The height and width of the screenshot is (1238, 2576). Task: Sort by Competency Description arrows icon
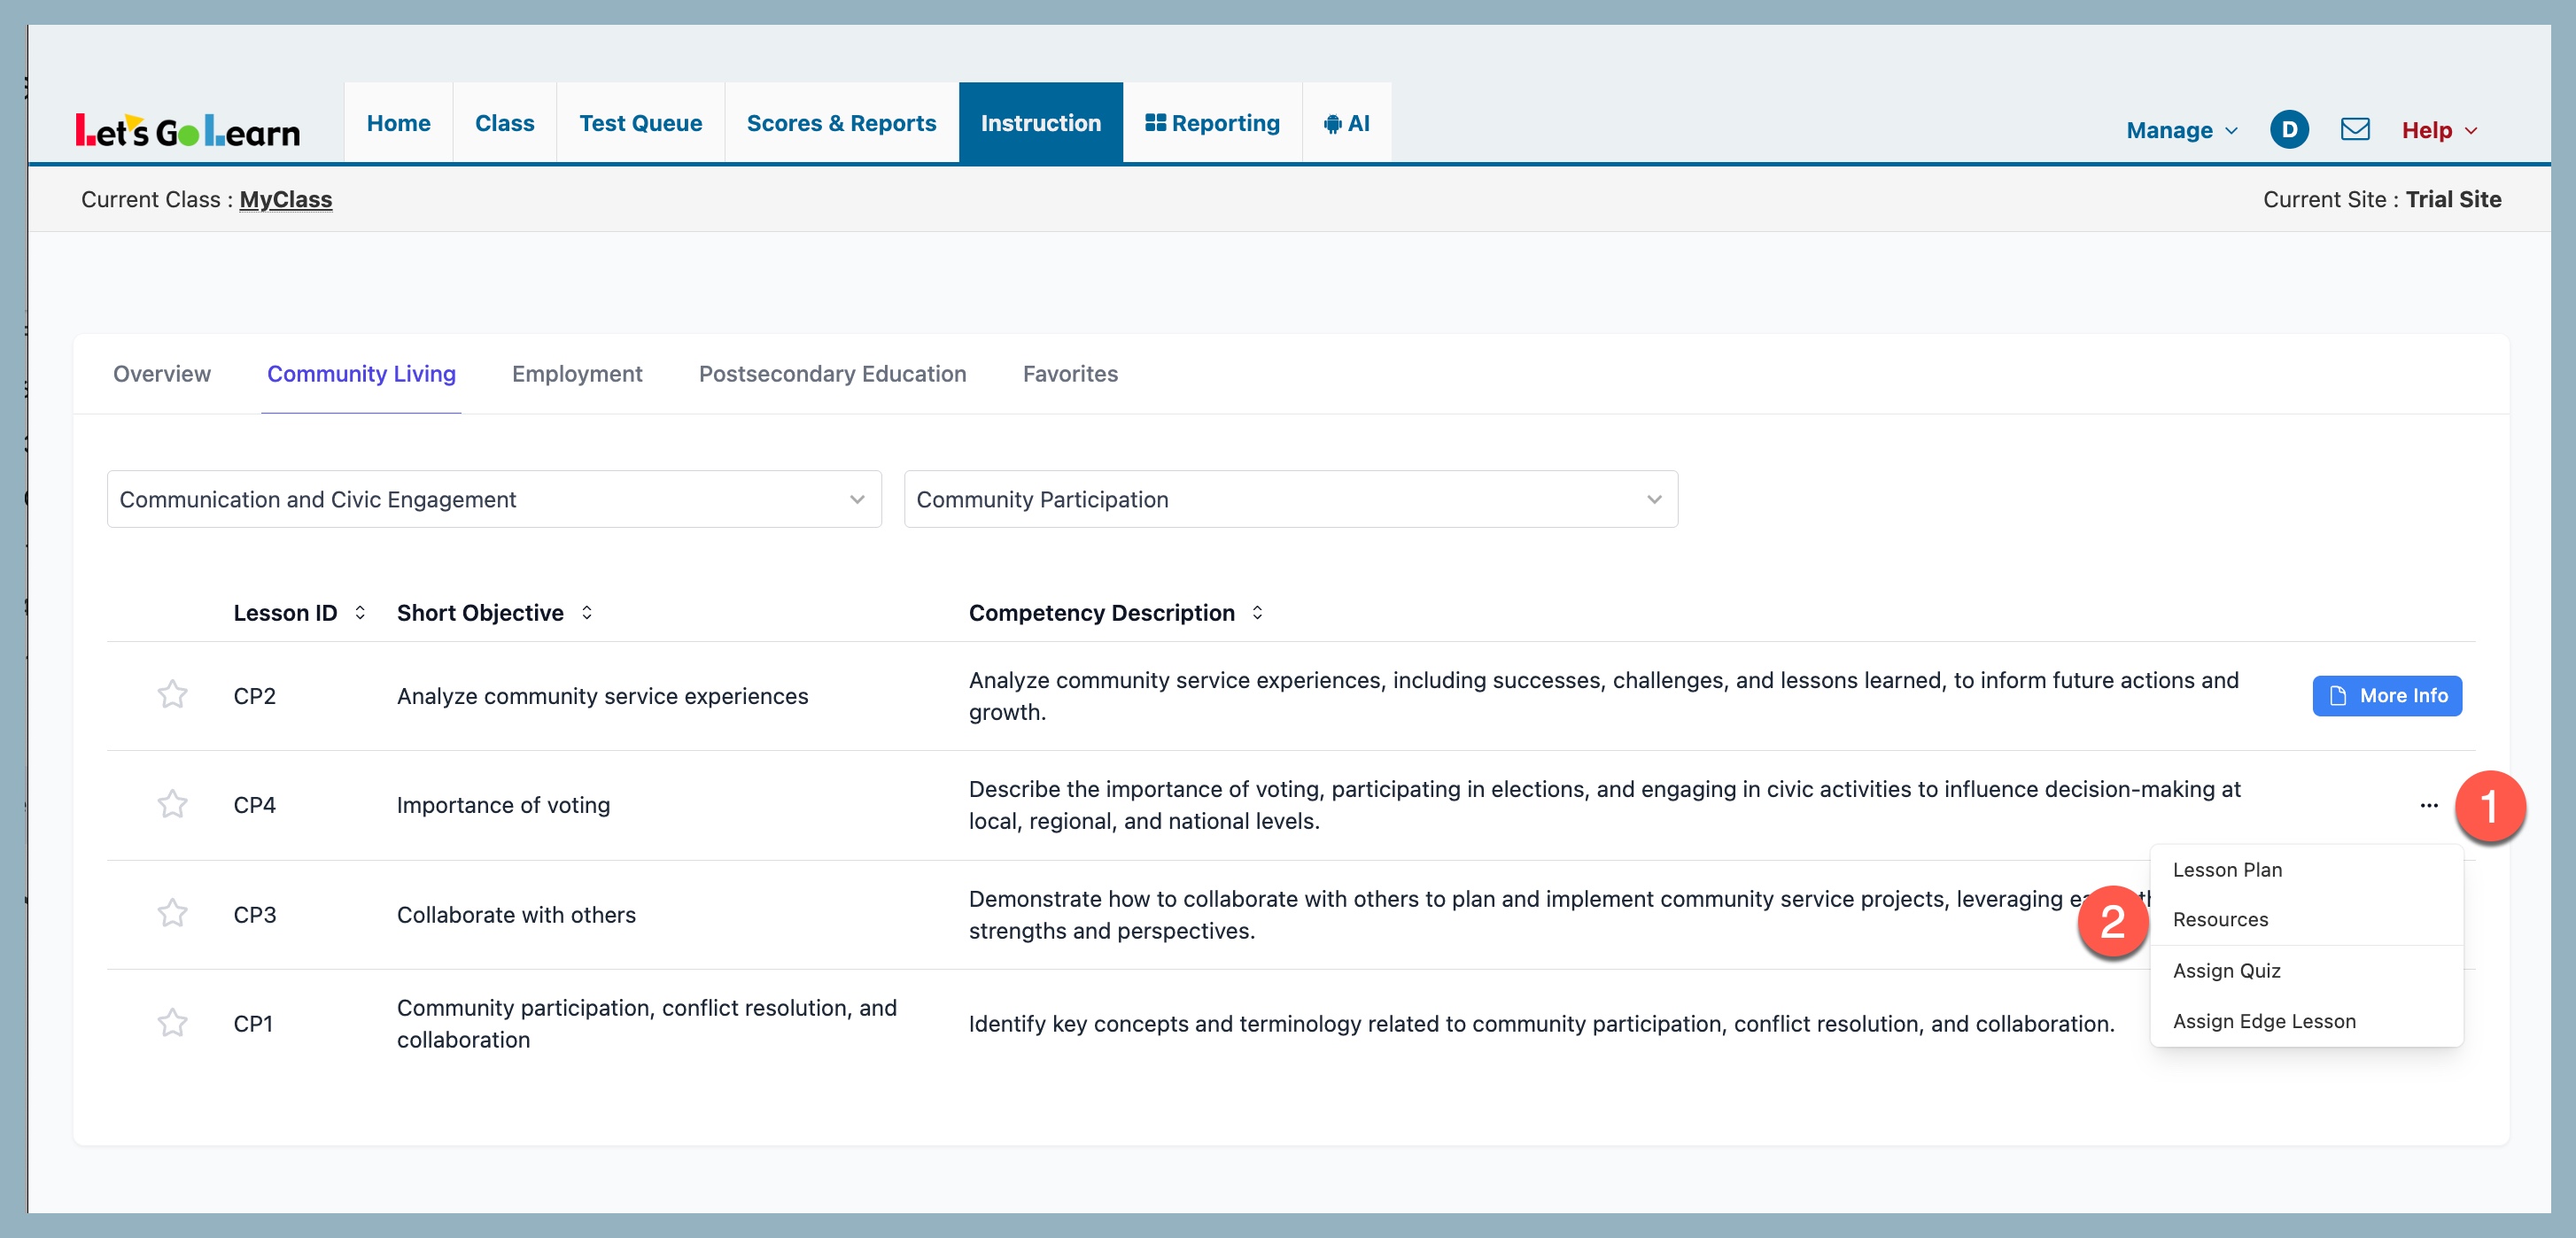pos(1257,613)
